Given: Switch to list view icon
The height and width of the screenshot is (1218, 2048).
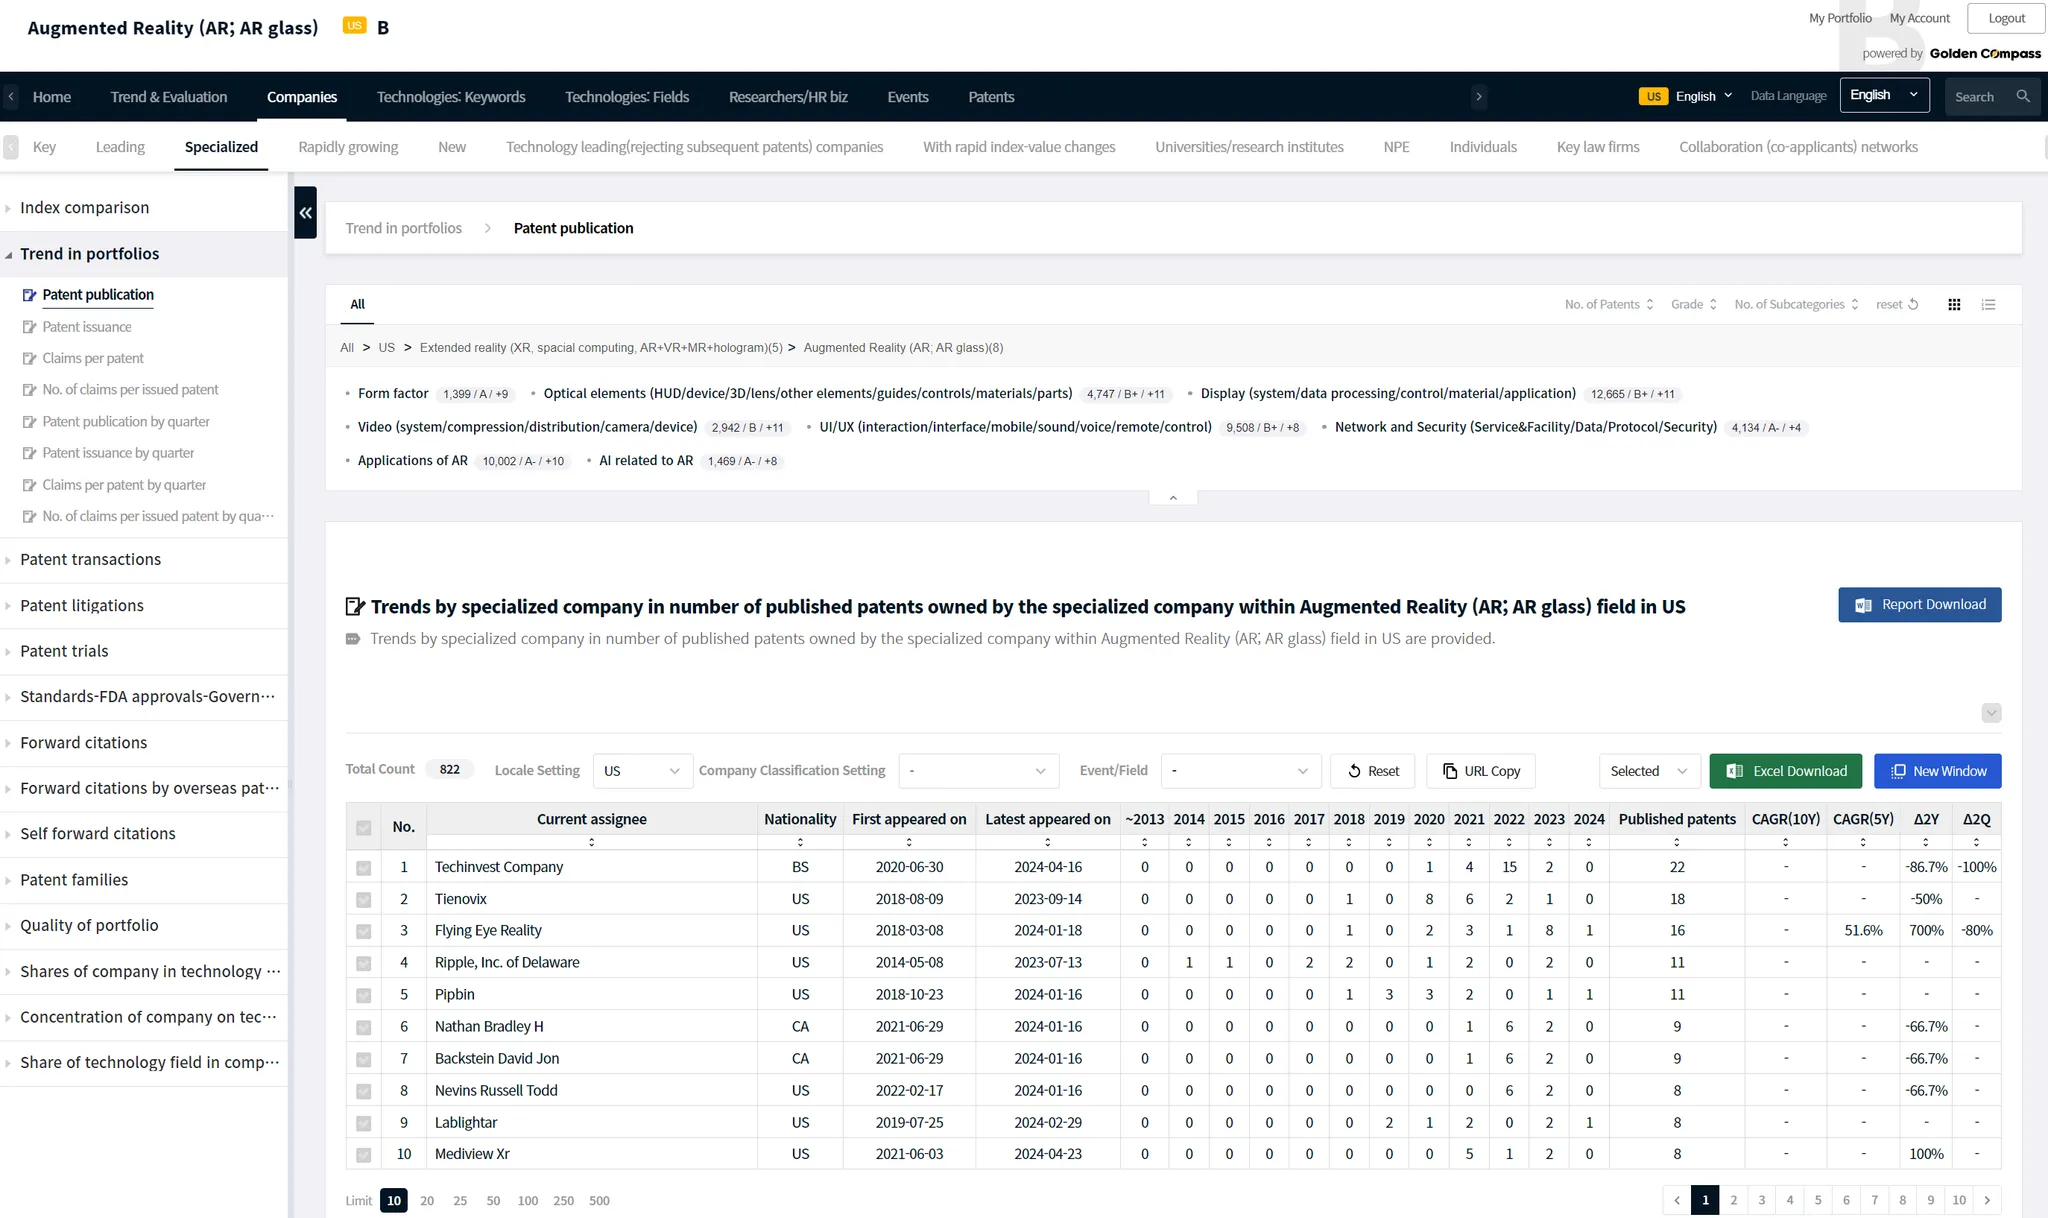Looking at the screenshot, I should pos(1988,305).
